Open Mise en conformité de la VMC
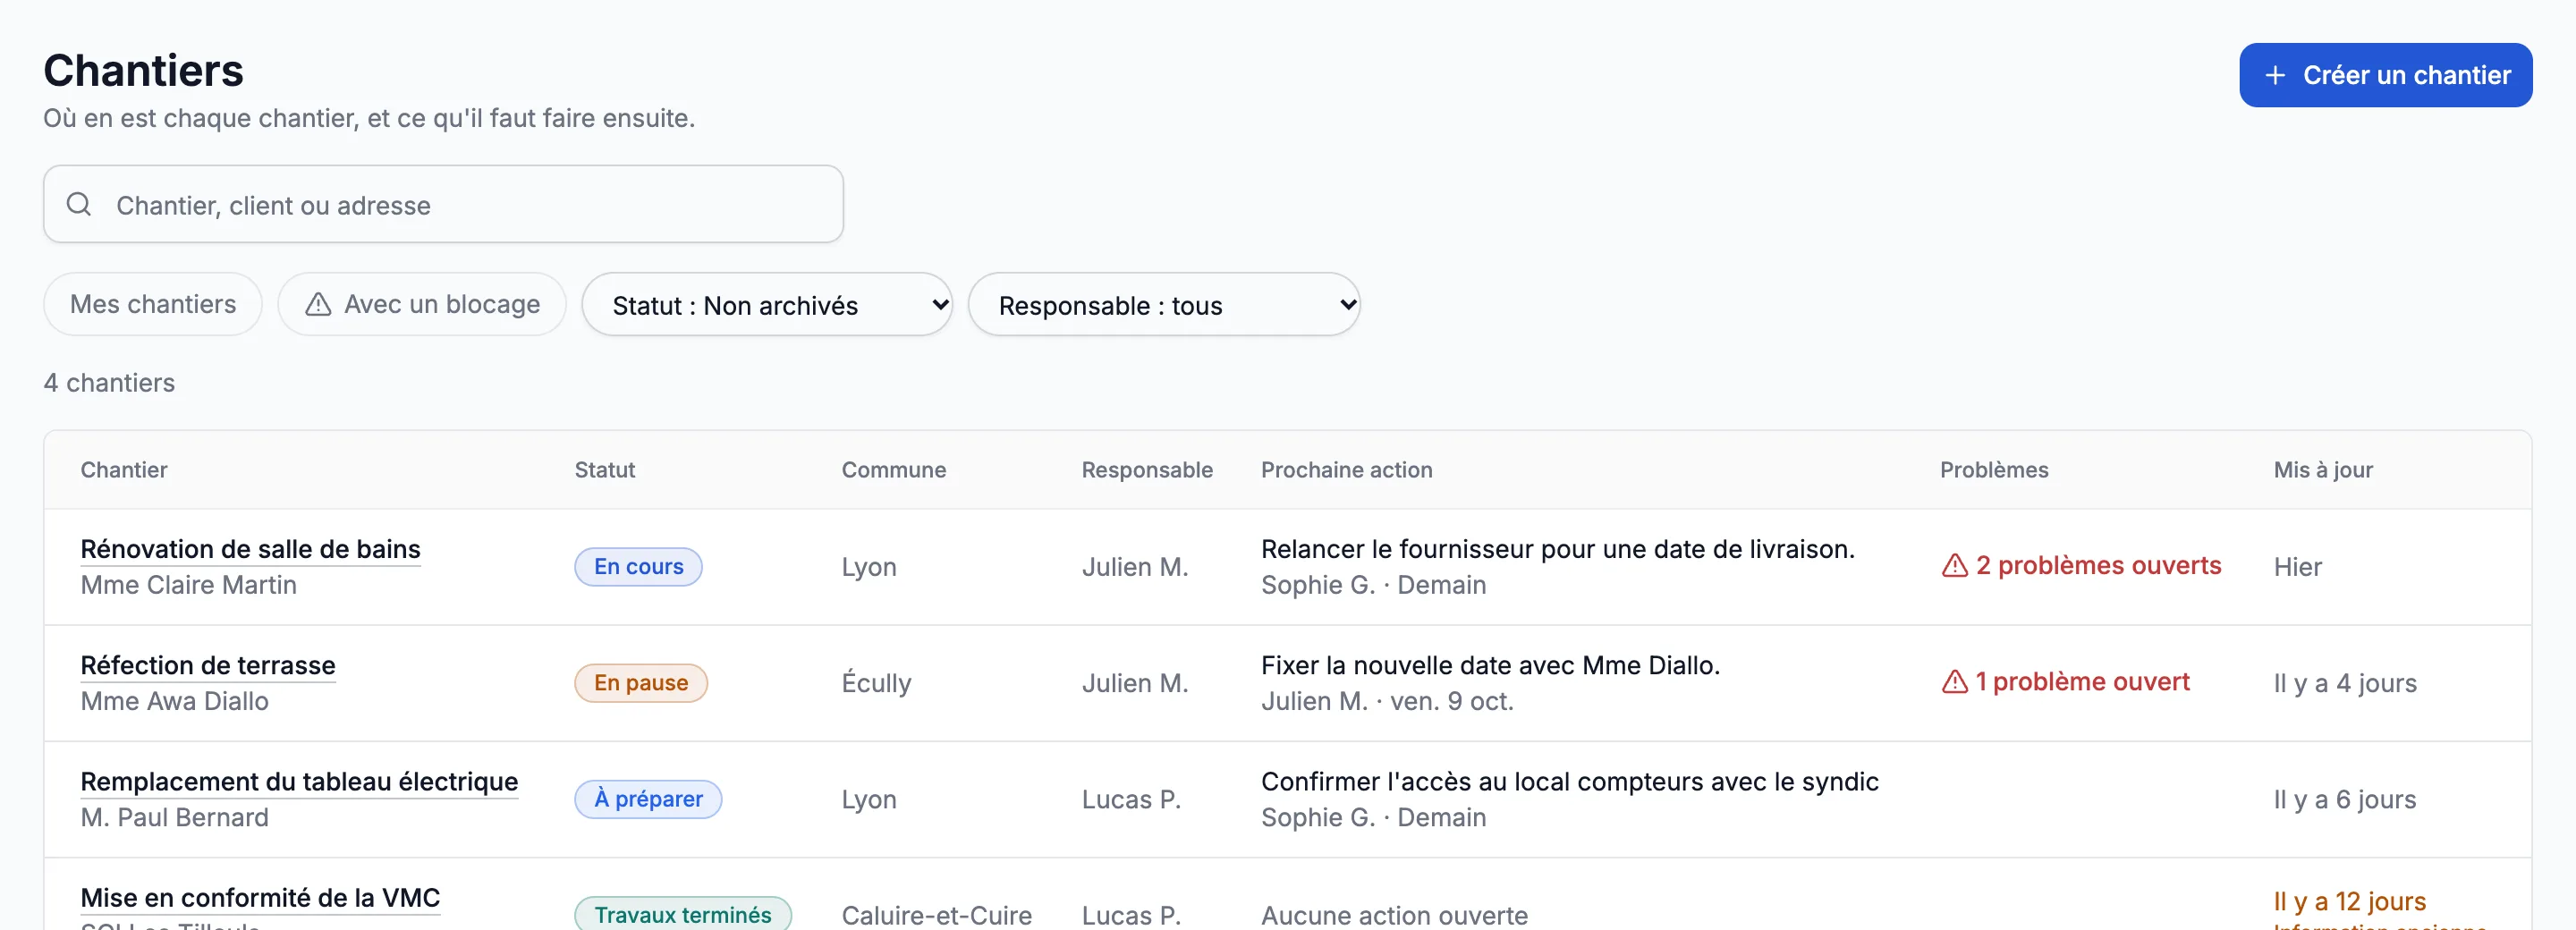This screenshot has height=930, width=2576. (x=260, y=897)
